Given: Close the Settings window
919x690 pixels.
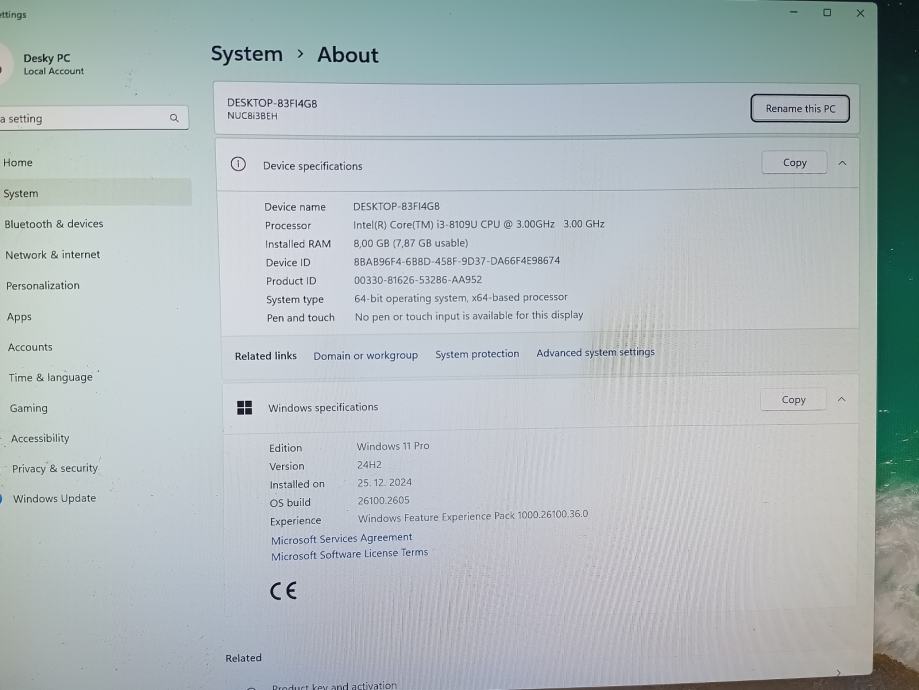Looking at the screenshot, I should point(860,13).
